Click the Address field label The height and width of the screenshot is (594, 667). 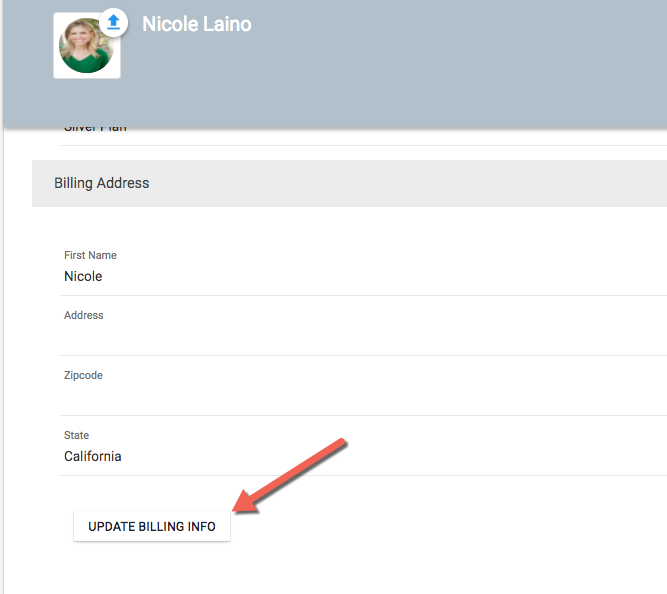click(x=84, y=316)
